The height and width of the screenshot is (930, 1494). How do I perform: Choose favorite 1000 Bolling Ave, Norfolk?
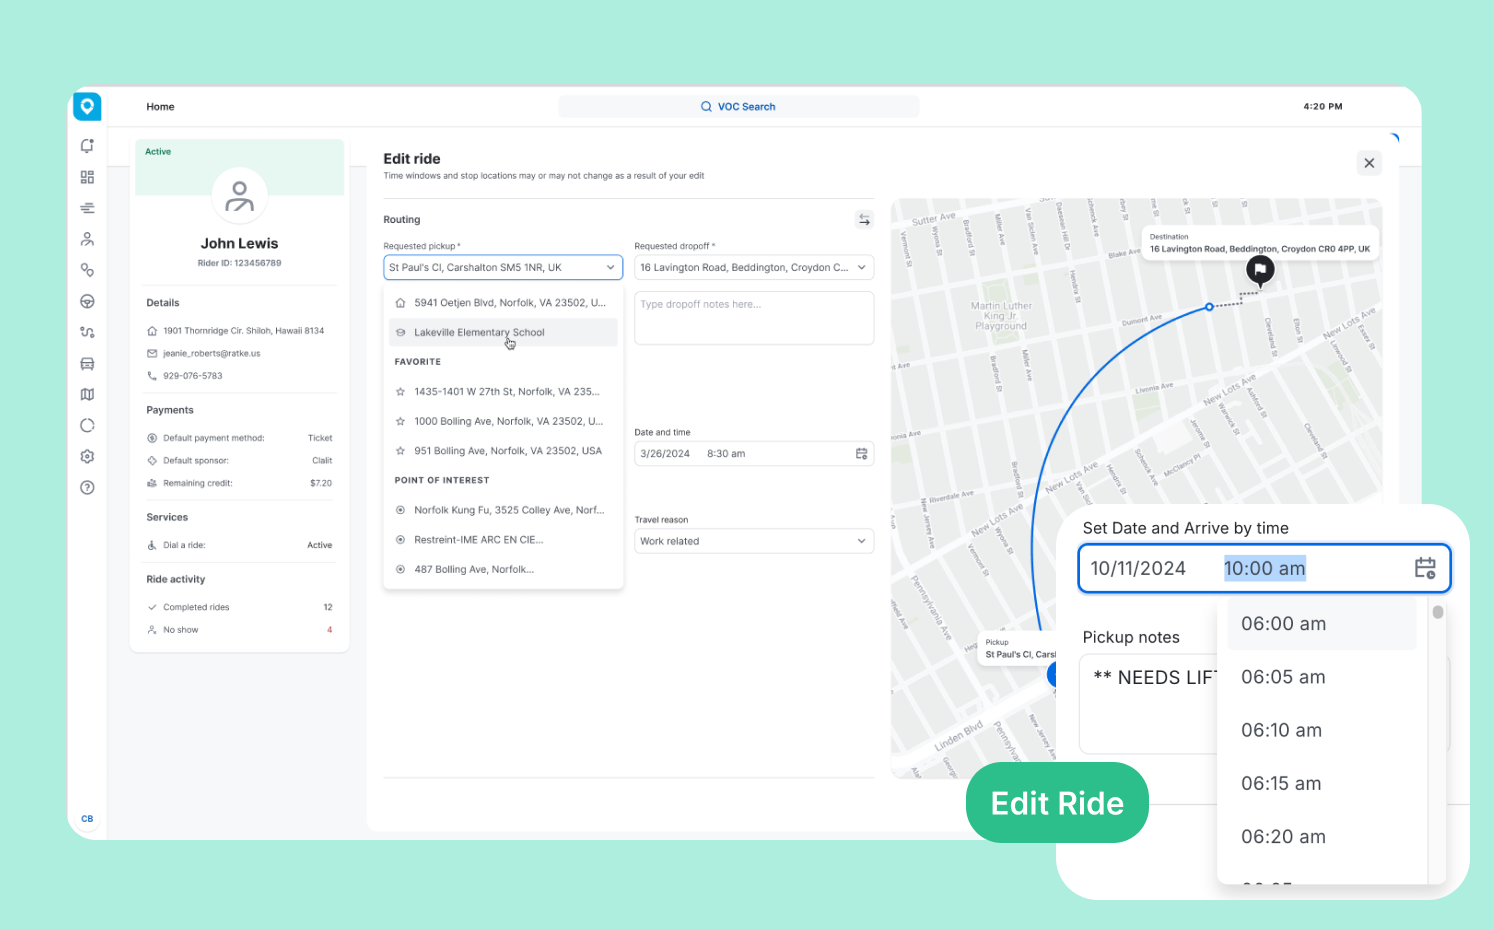[x=503, y=422]
